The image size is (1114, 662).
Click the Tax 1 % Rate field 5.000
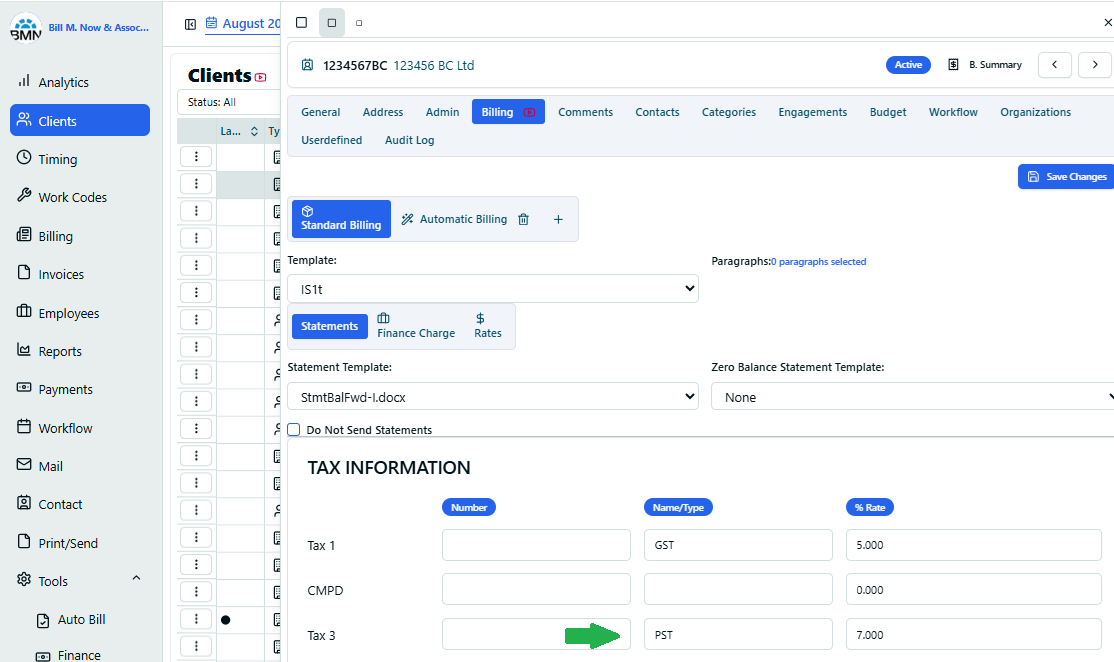973,545
